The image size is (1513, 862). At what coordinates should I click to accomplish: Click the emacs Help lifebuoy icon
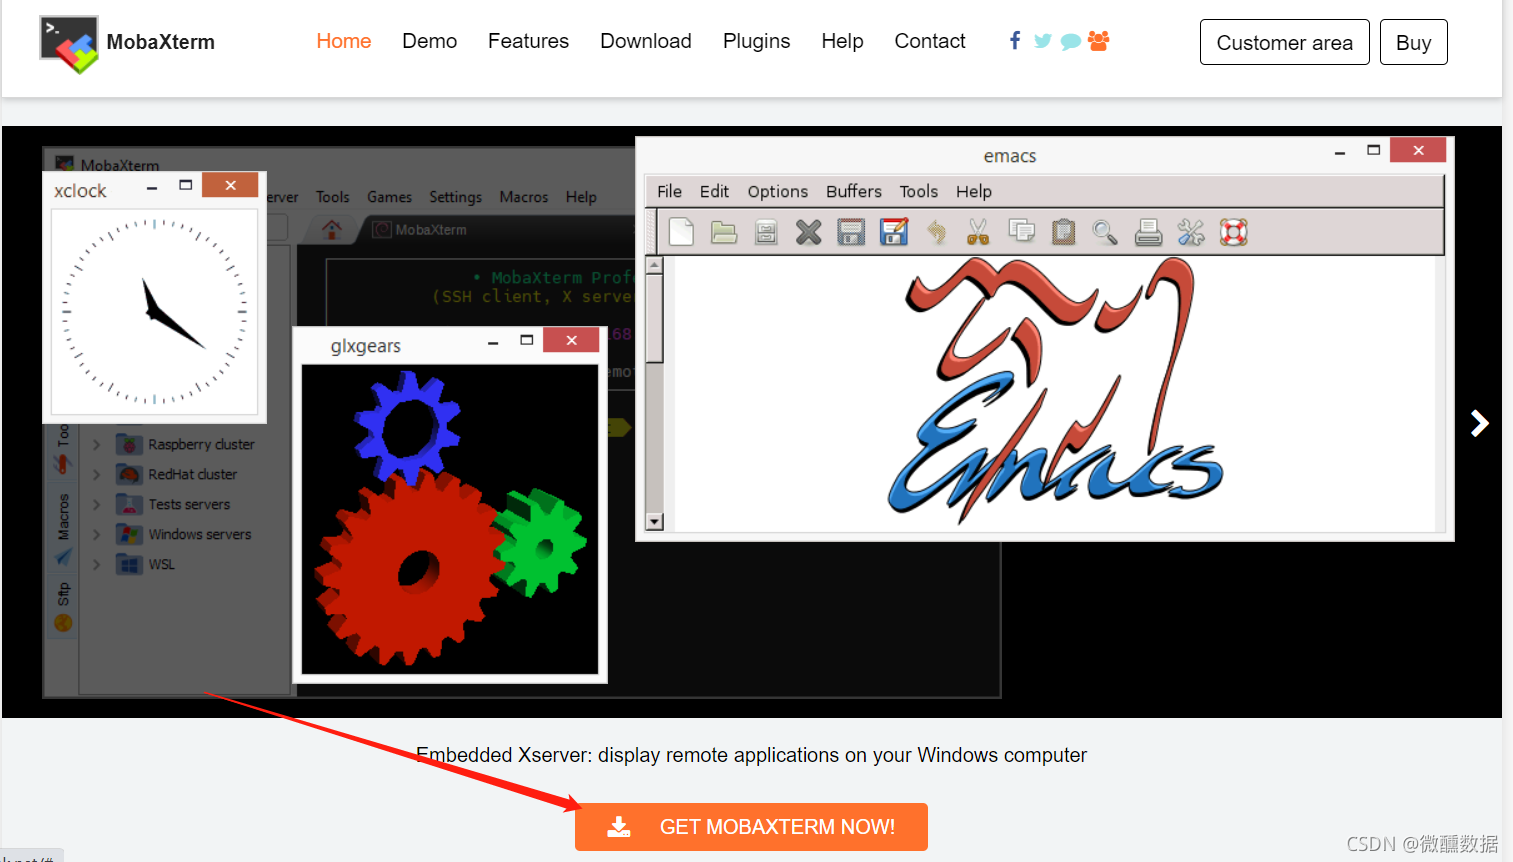(x=1234, y=233)
